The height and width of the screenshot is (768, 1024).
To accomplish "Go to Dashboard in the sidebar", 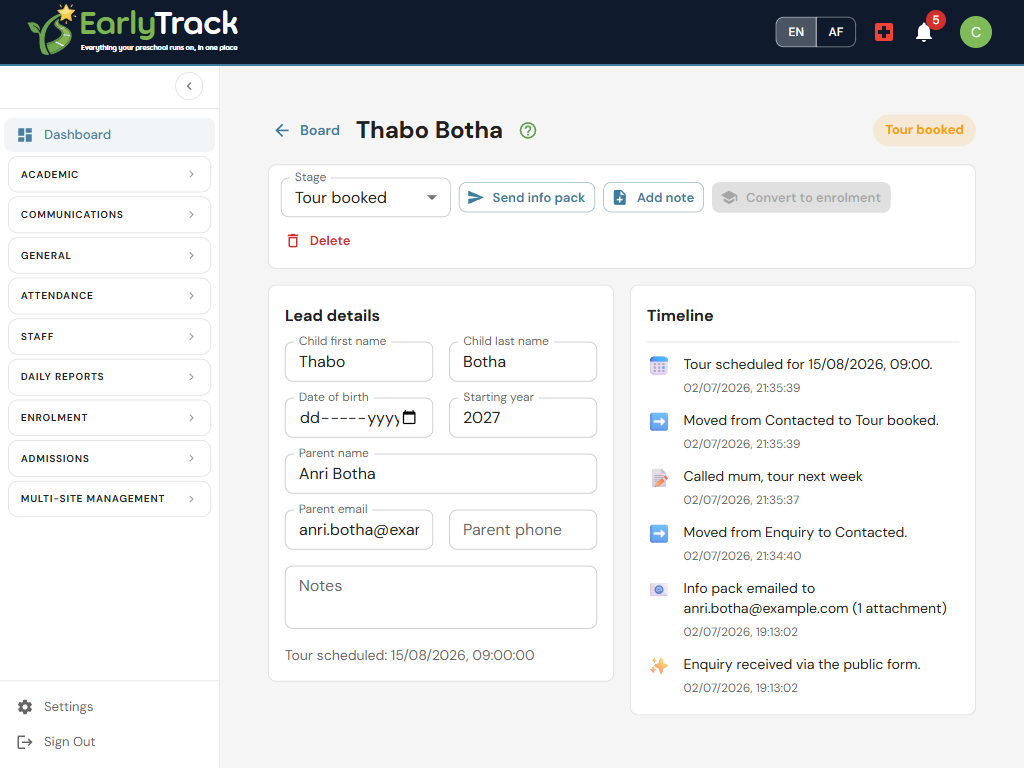I will [x=109, y=135].
